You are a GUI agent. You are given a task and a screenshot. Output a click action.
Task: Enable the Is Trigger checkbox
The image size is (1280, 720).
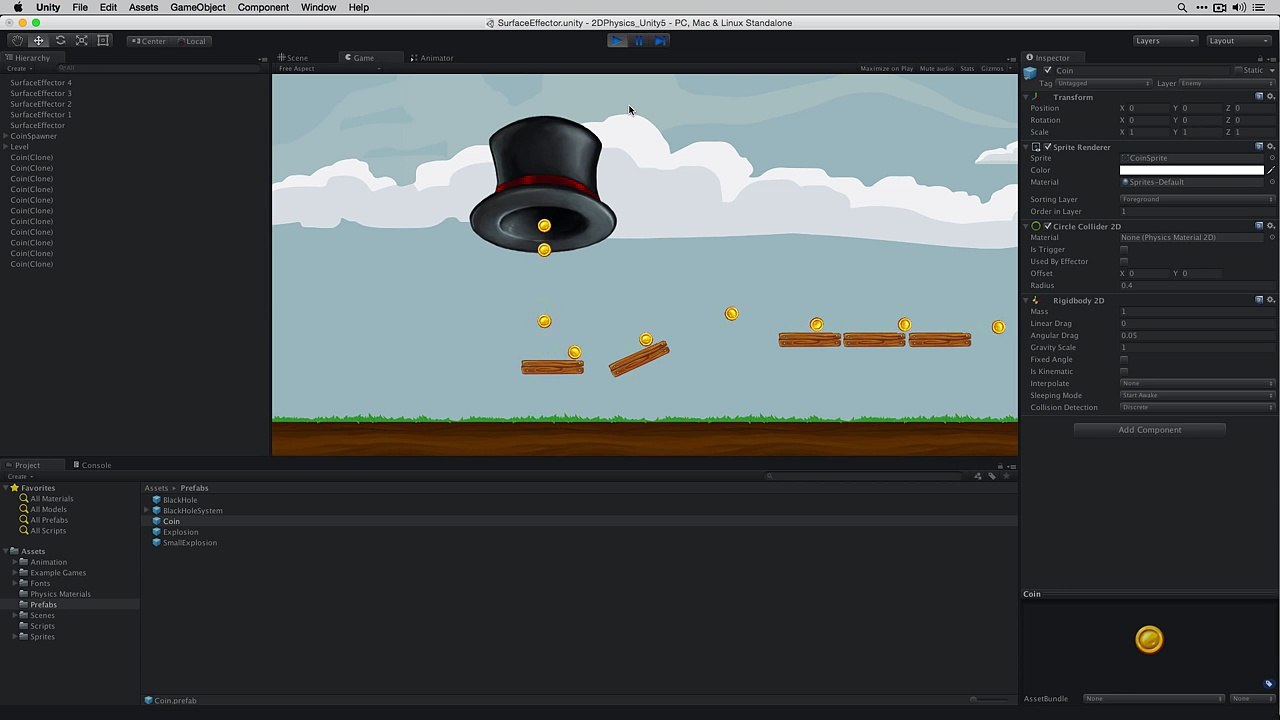pyautogui.click(x=1124, y=250)
